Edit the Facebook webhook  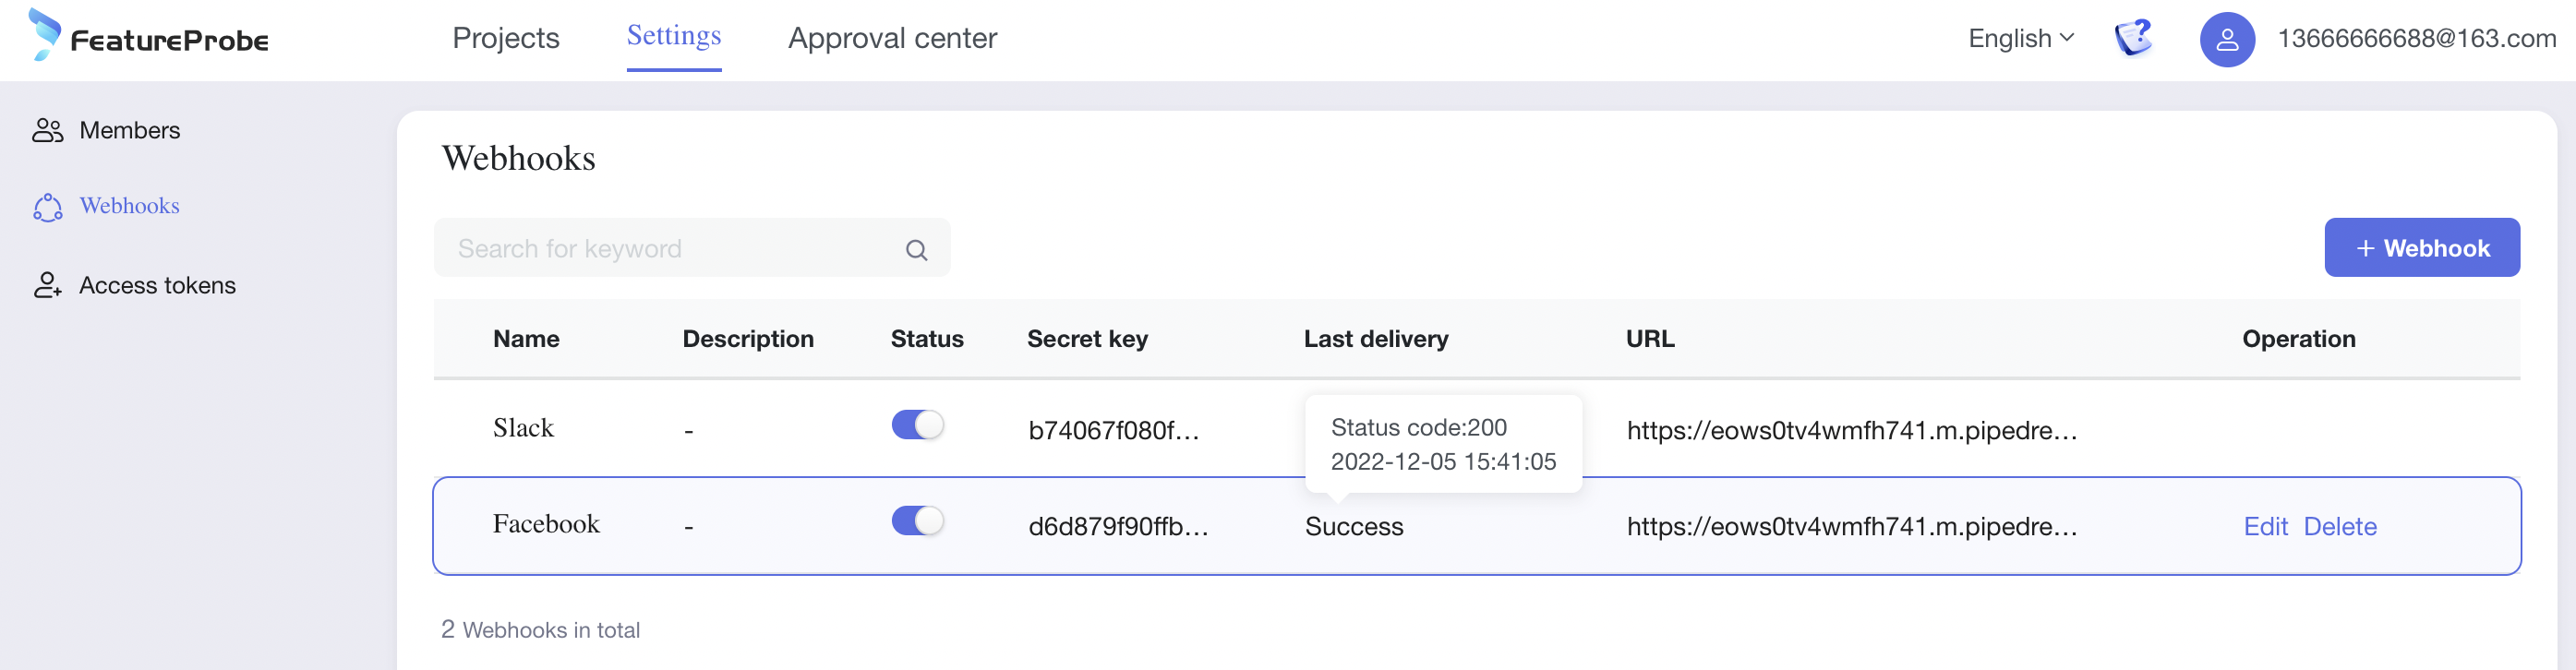(2265, 526)
